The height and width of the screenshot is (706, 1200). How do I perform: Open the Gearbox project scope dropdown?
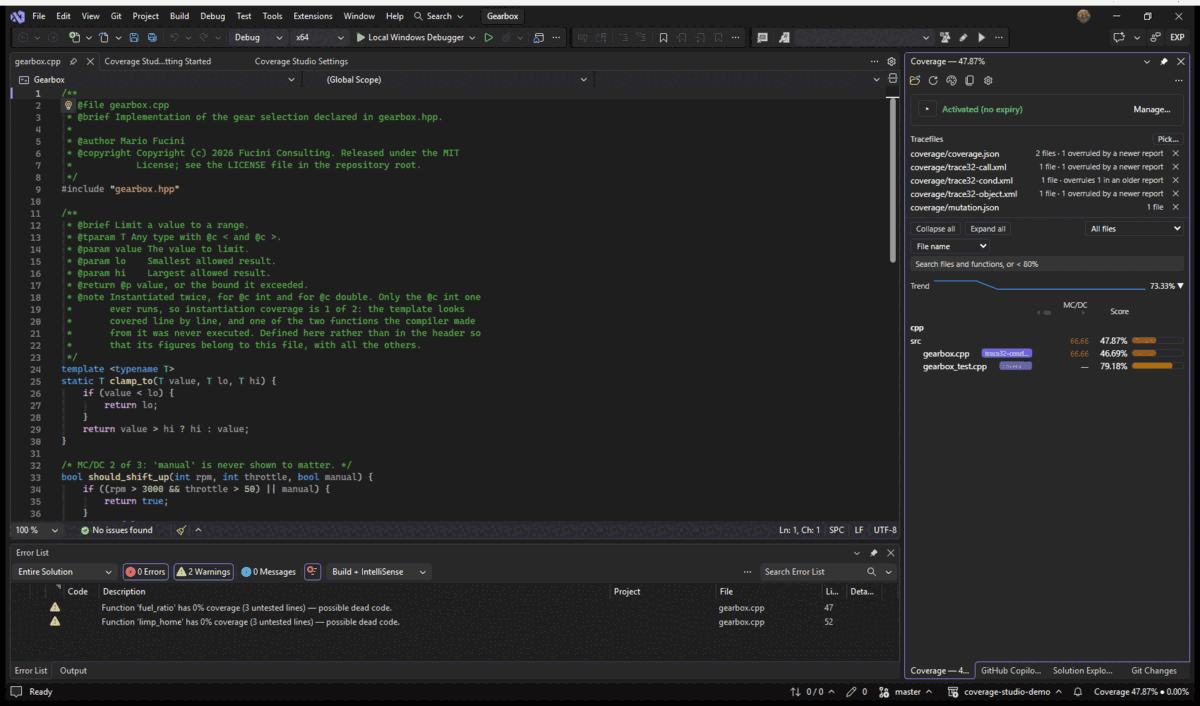(x=157, y=79)
